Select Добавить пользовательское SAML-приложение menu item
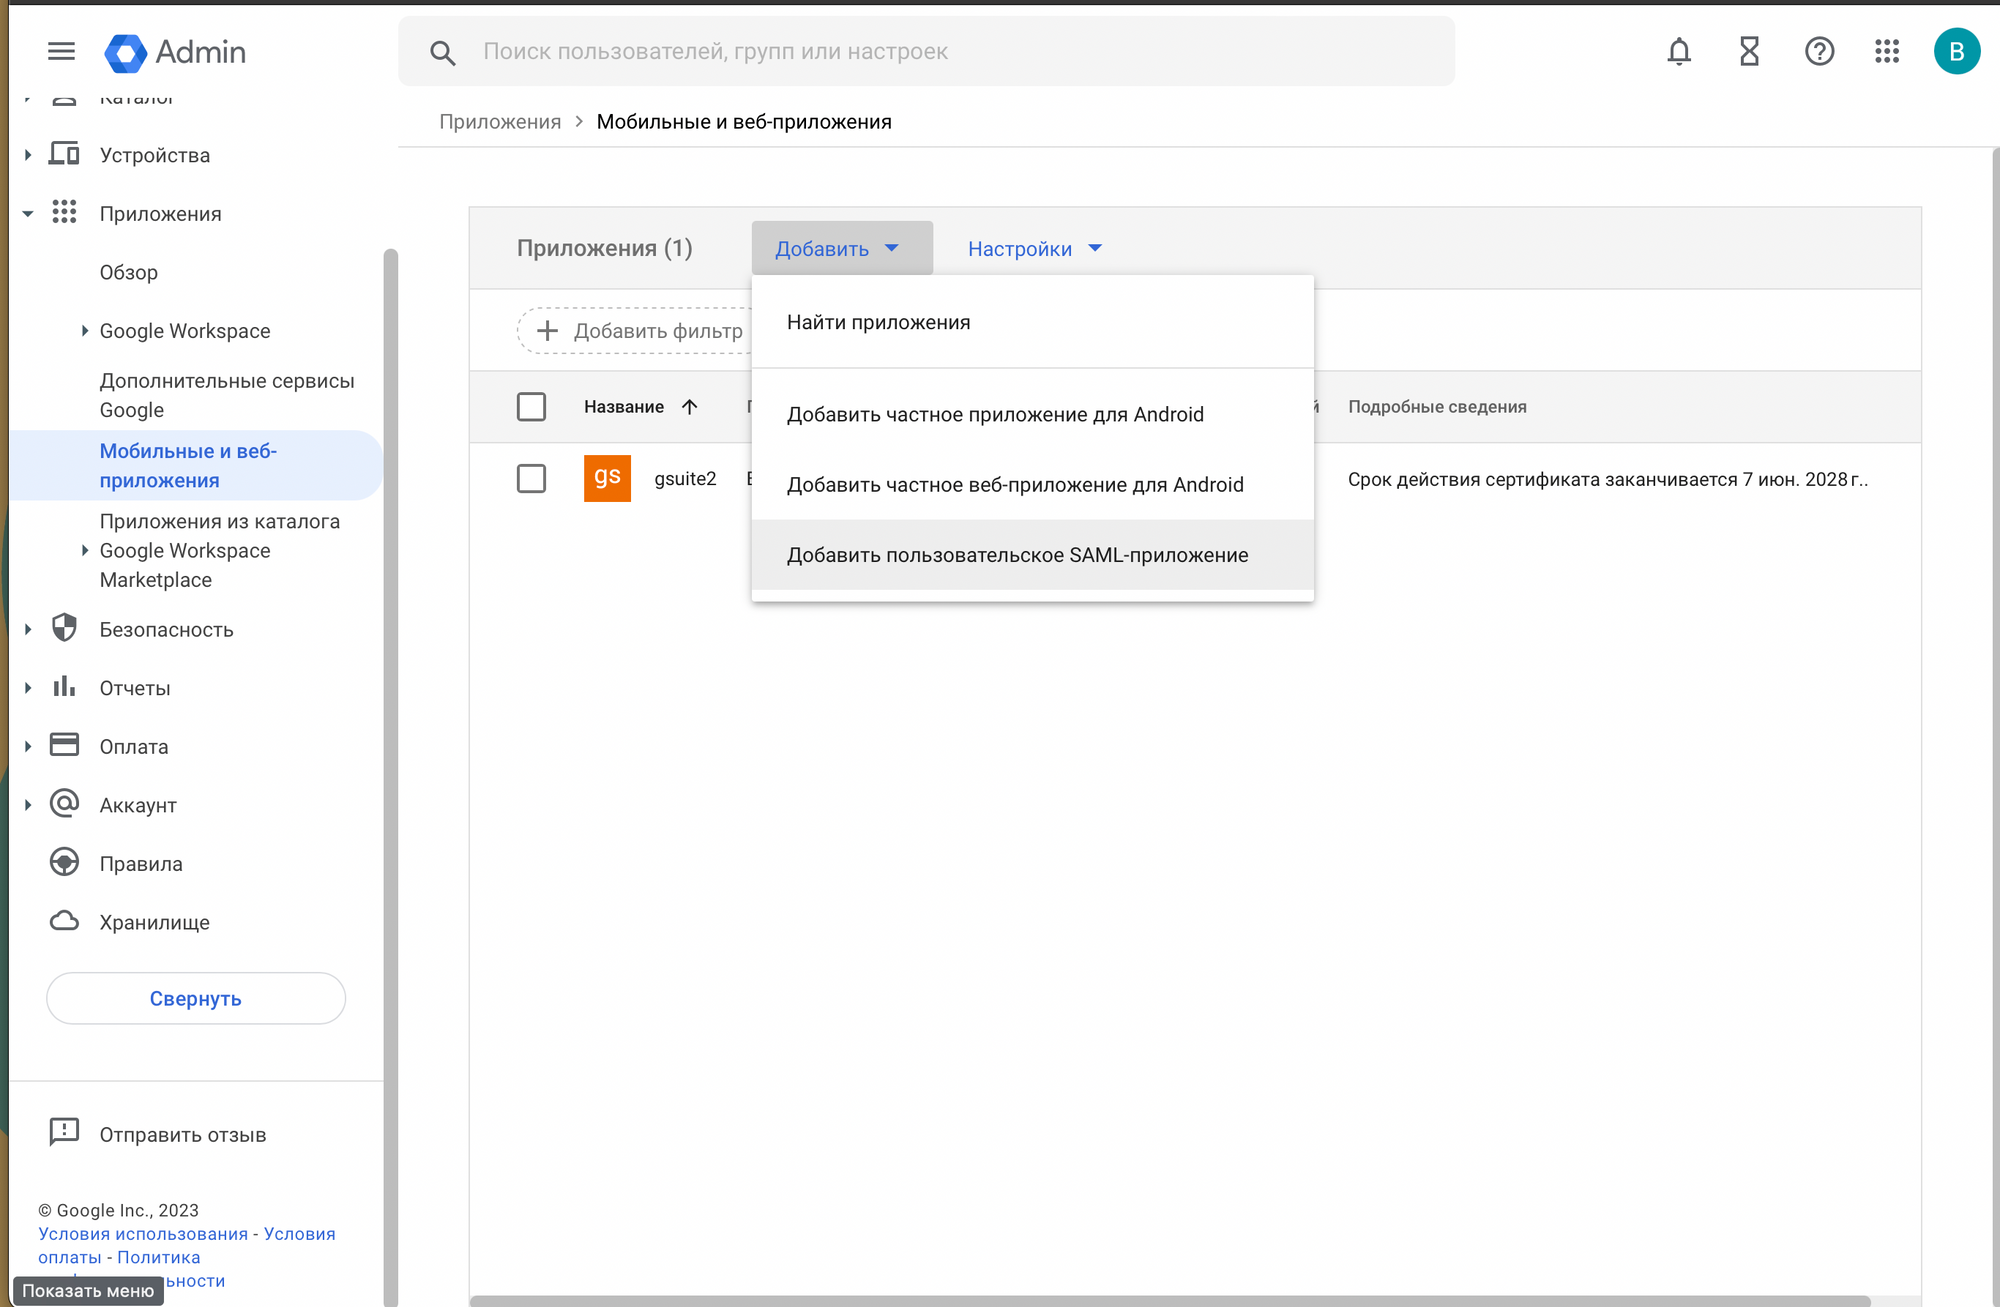This screenshot has height=1307, width=2000. (1017, 555)
